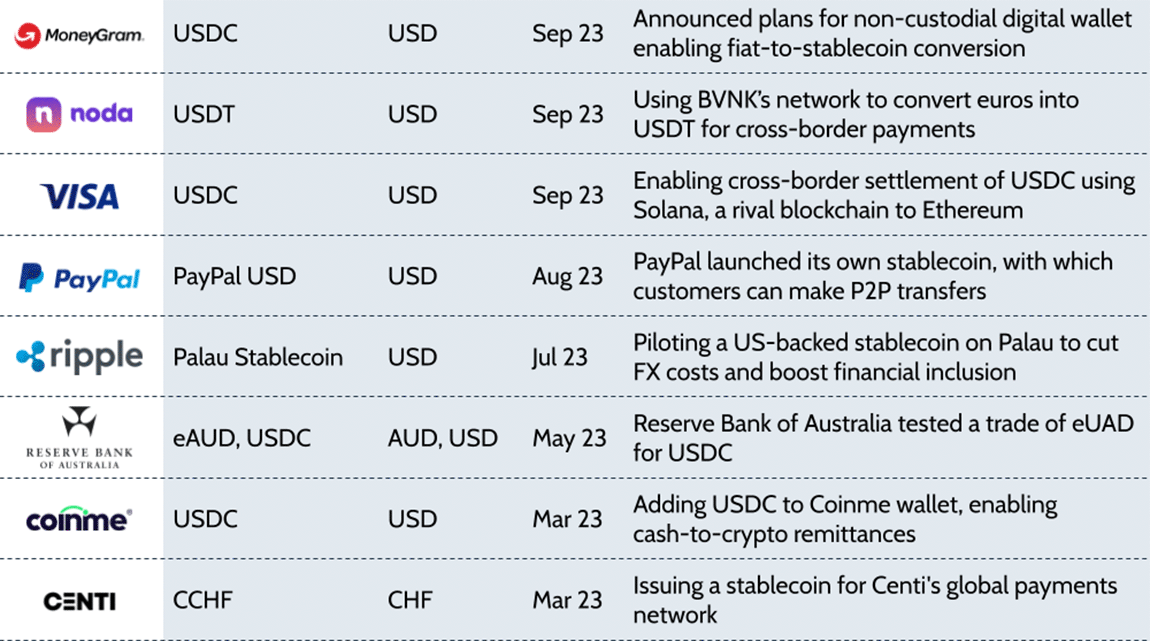The image size is (1150, 641).
Task: Select the May 23 date cell
Action: 569,438
